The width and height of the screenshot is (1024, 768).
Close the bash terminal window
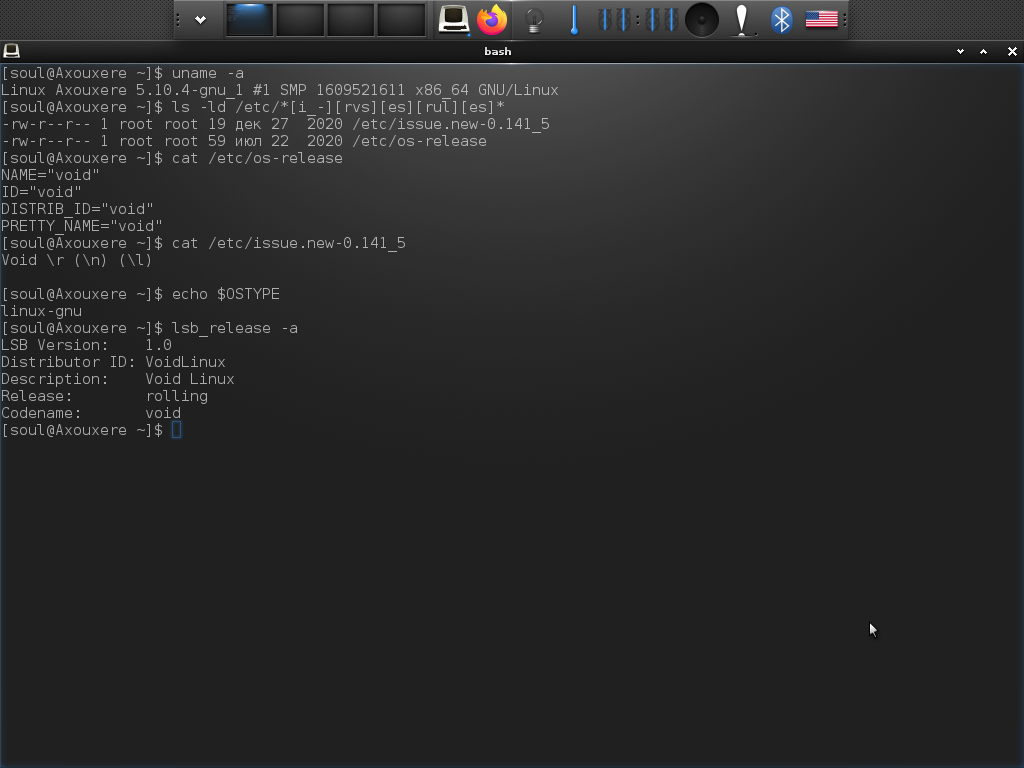pyautogui.click(x=1012, y=52)
